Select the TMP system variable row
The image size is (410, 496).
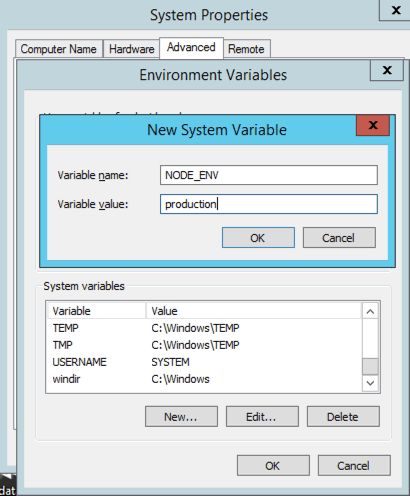[x=204, y=345]
